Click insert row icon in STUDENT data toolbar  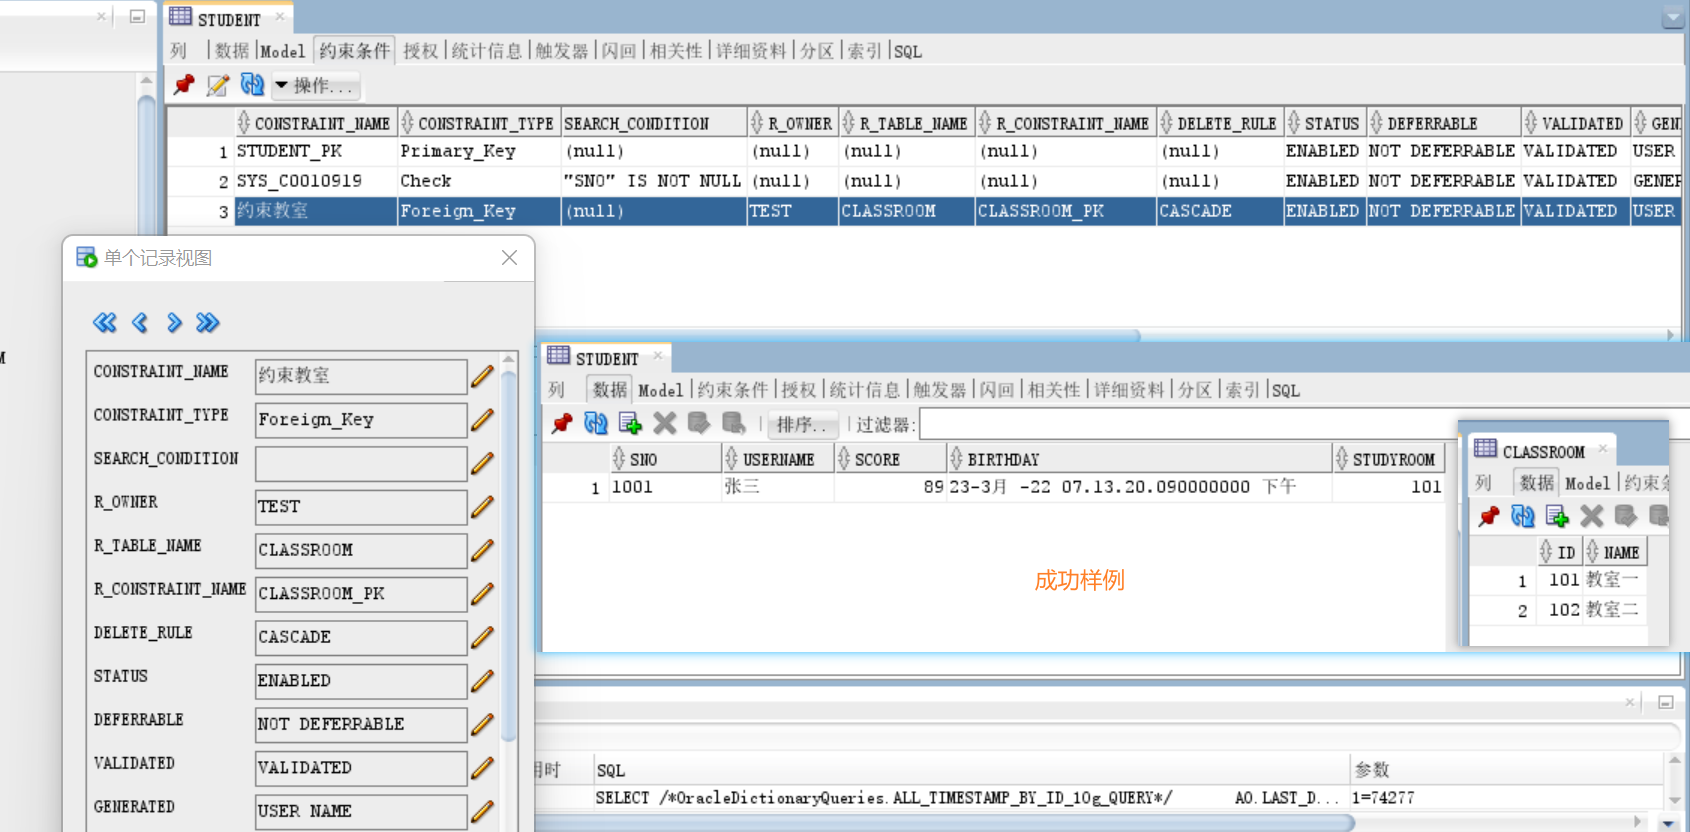630,423
